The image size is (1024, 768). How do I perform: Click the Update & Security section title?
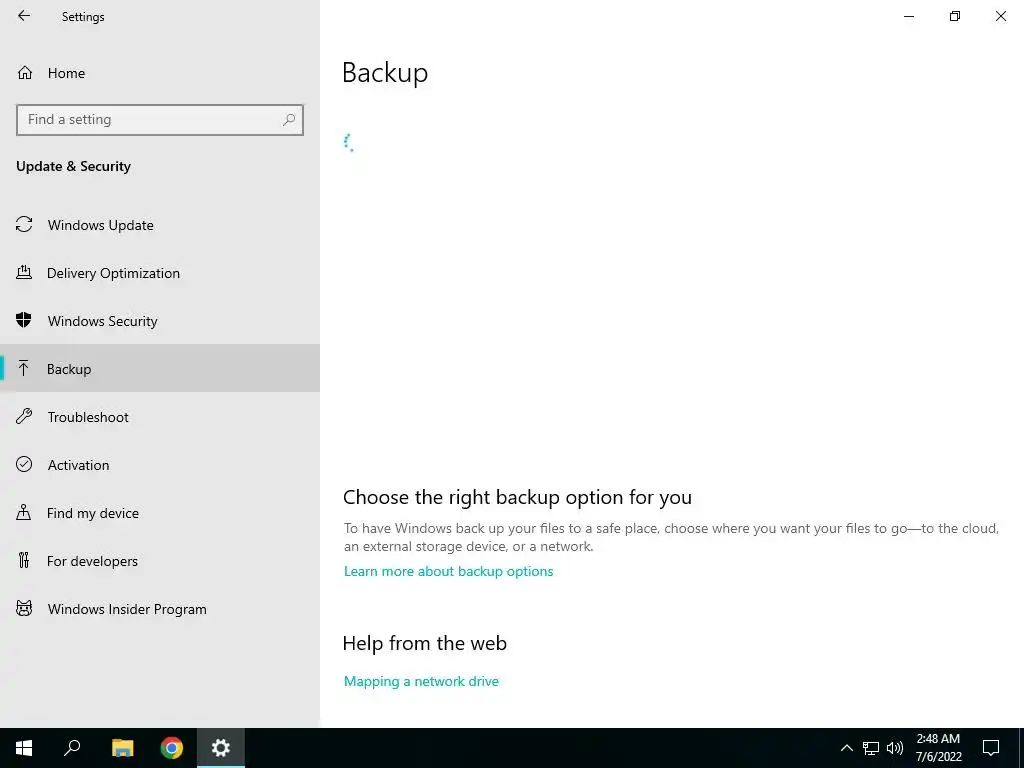[x=73, y=167]
